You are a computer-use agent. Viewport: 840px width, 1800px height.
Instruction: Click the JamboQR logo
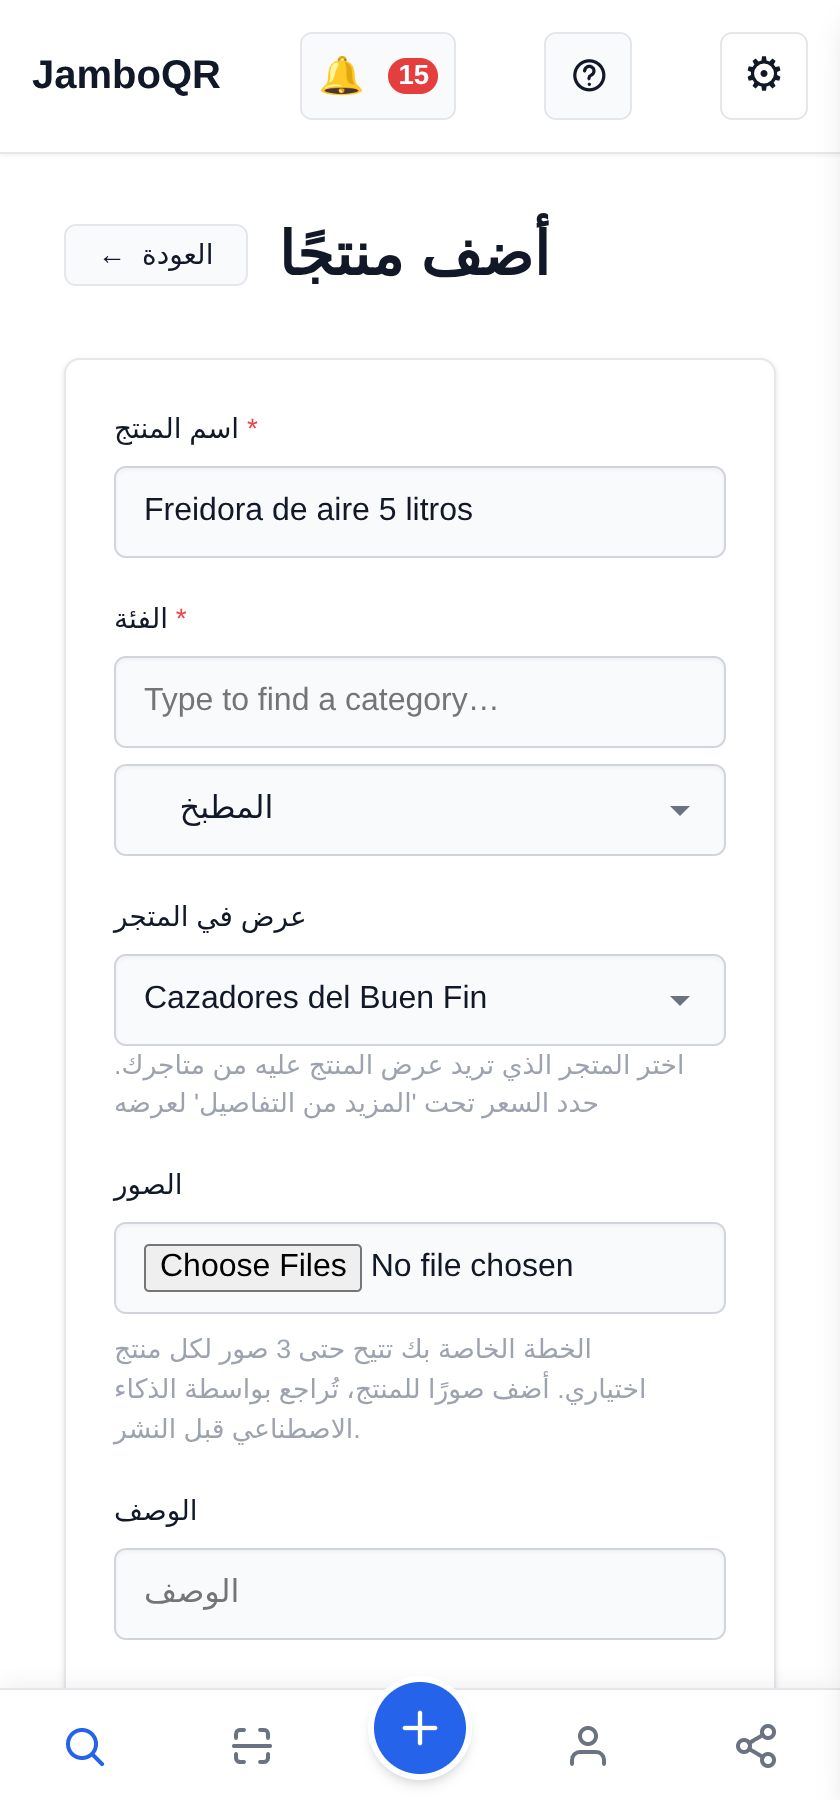126,75
